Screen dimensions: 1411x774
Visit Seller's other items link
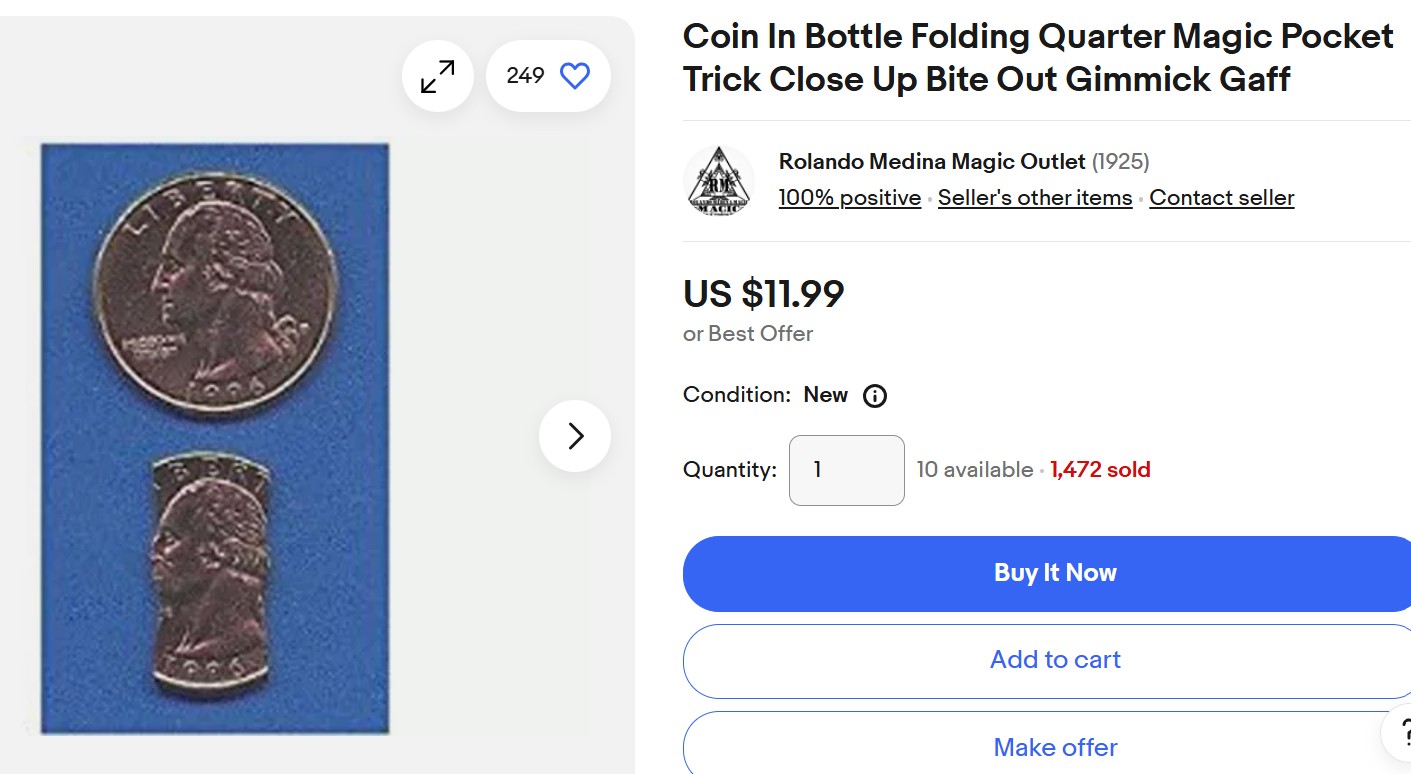(x=1034, y=198)
